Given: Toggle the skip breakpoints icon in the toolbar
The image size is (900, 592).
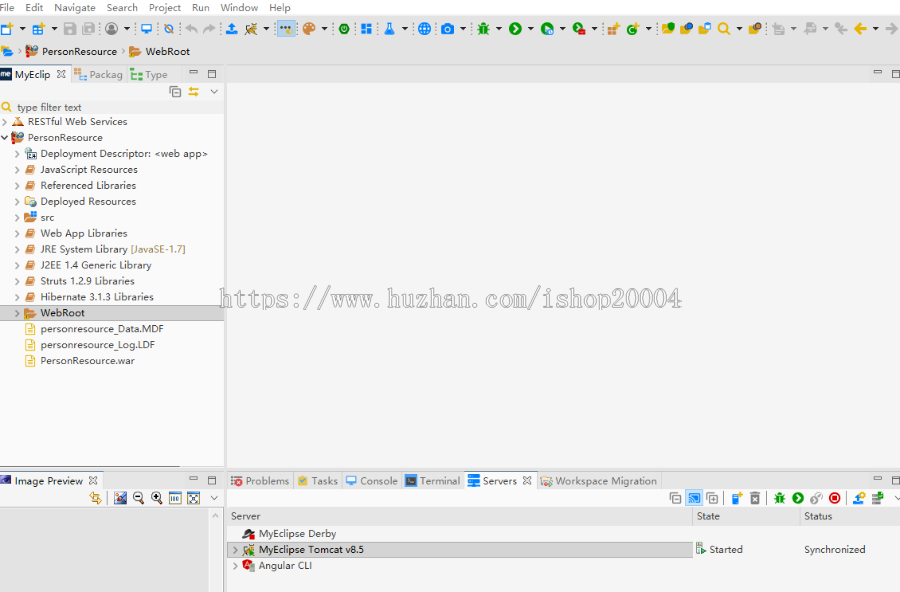Looking at the screenshot, I should pos(169,29).
